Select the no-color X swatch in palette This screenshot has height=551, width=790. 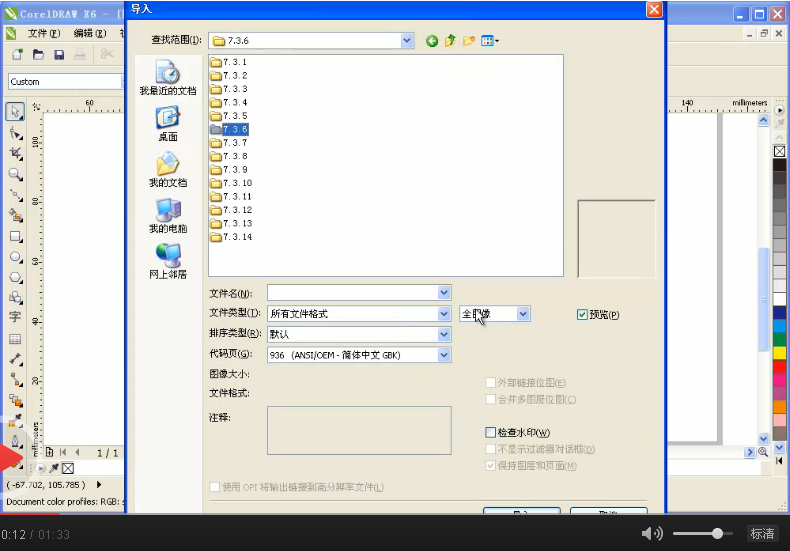[x=779, y=151]
